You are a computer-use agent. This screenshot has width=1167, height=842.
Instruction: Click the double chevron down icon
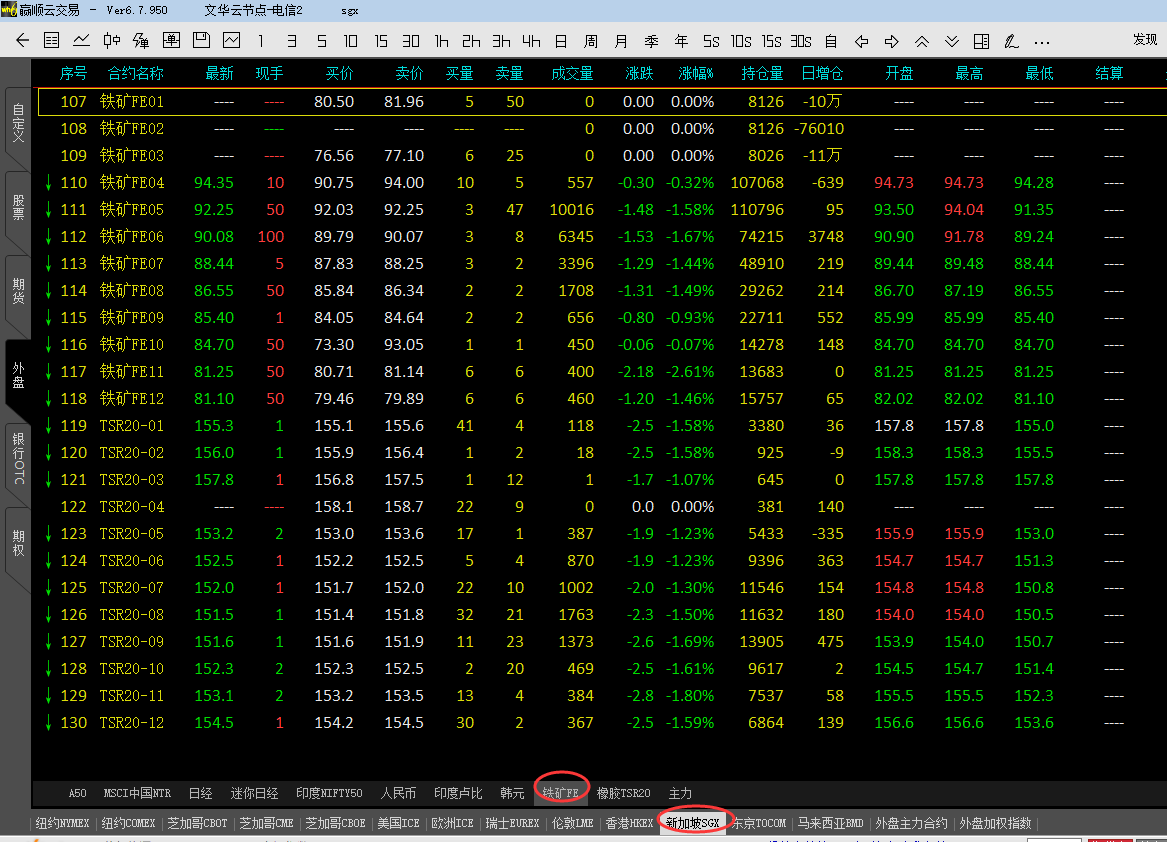pos(952,41)
